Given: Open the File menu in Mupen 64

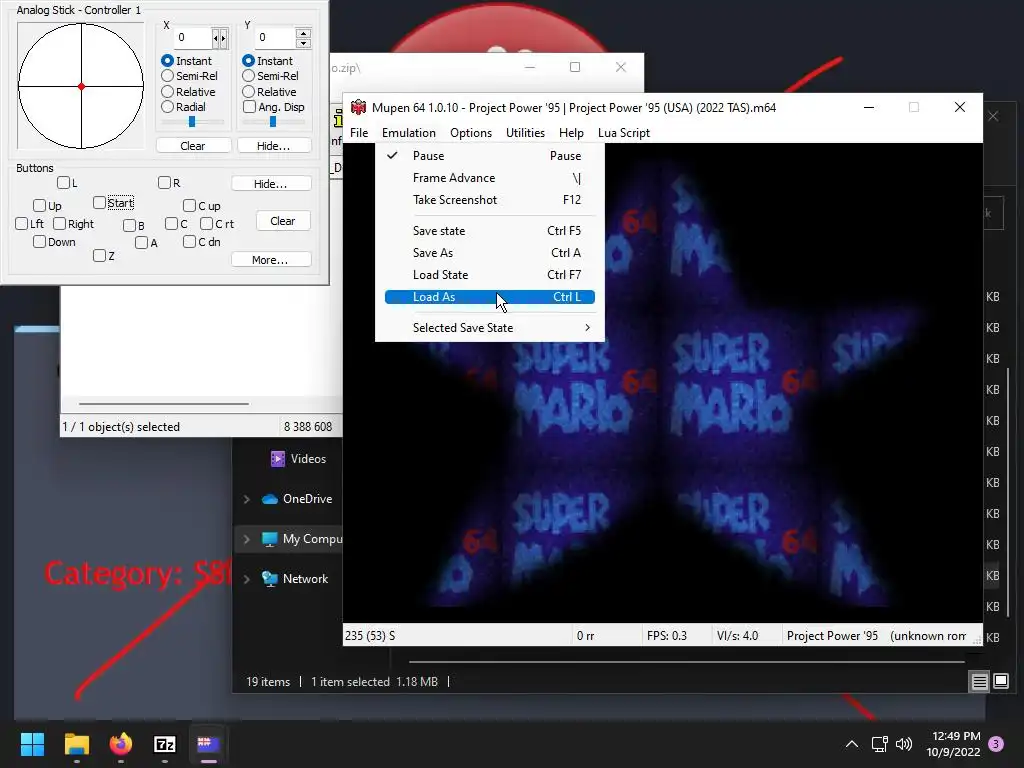Looking at the screenshot, I should [x=359, y=133].
